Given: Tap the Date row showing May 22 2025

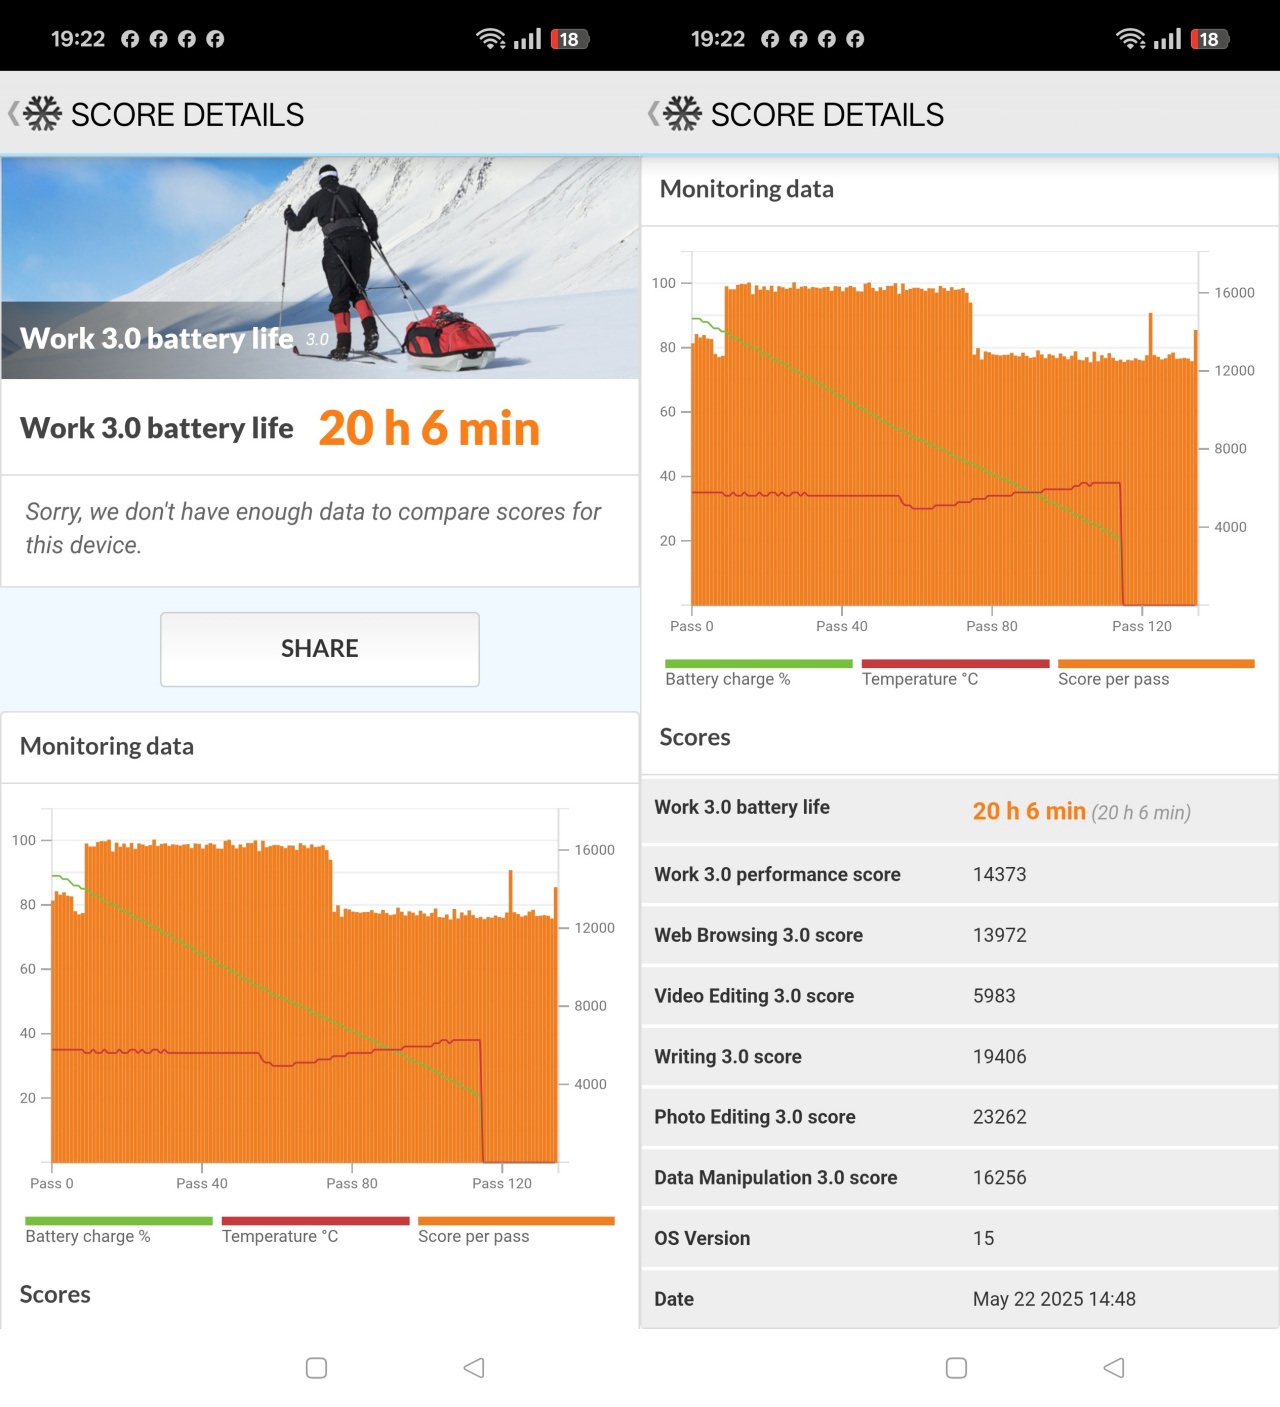Looking at the screenshot, I should 959,1299.
